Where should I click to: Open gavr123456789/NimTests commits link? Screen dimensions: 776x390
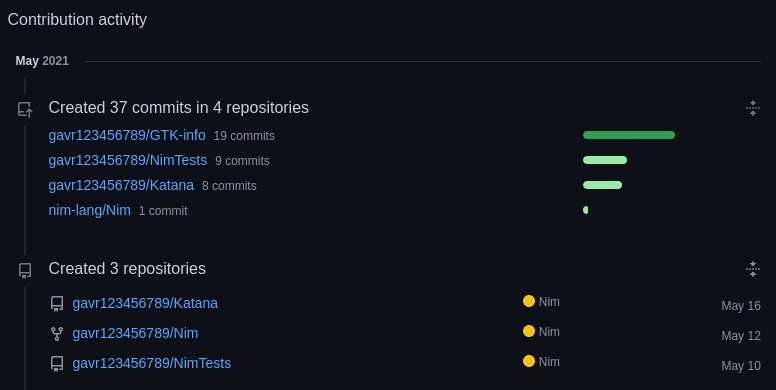click(128, 160)
